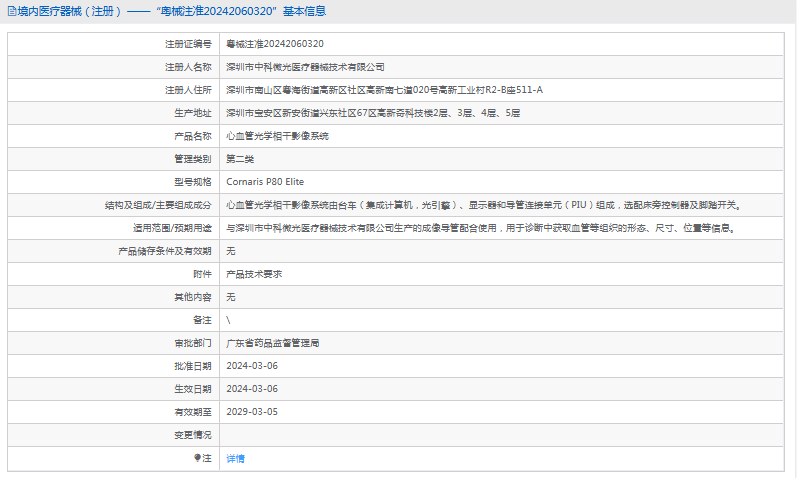The width and height of the screenshot is (797, 478).
Task: Click the 注册人住所 label
Action: point(188,90)
